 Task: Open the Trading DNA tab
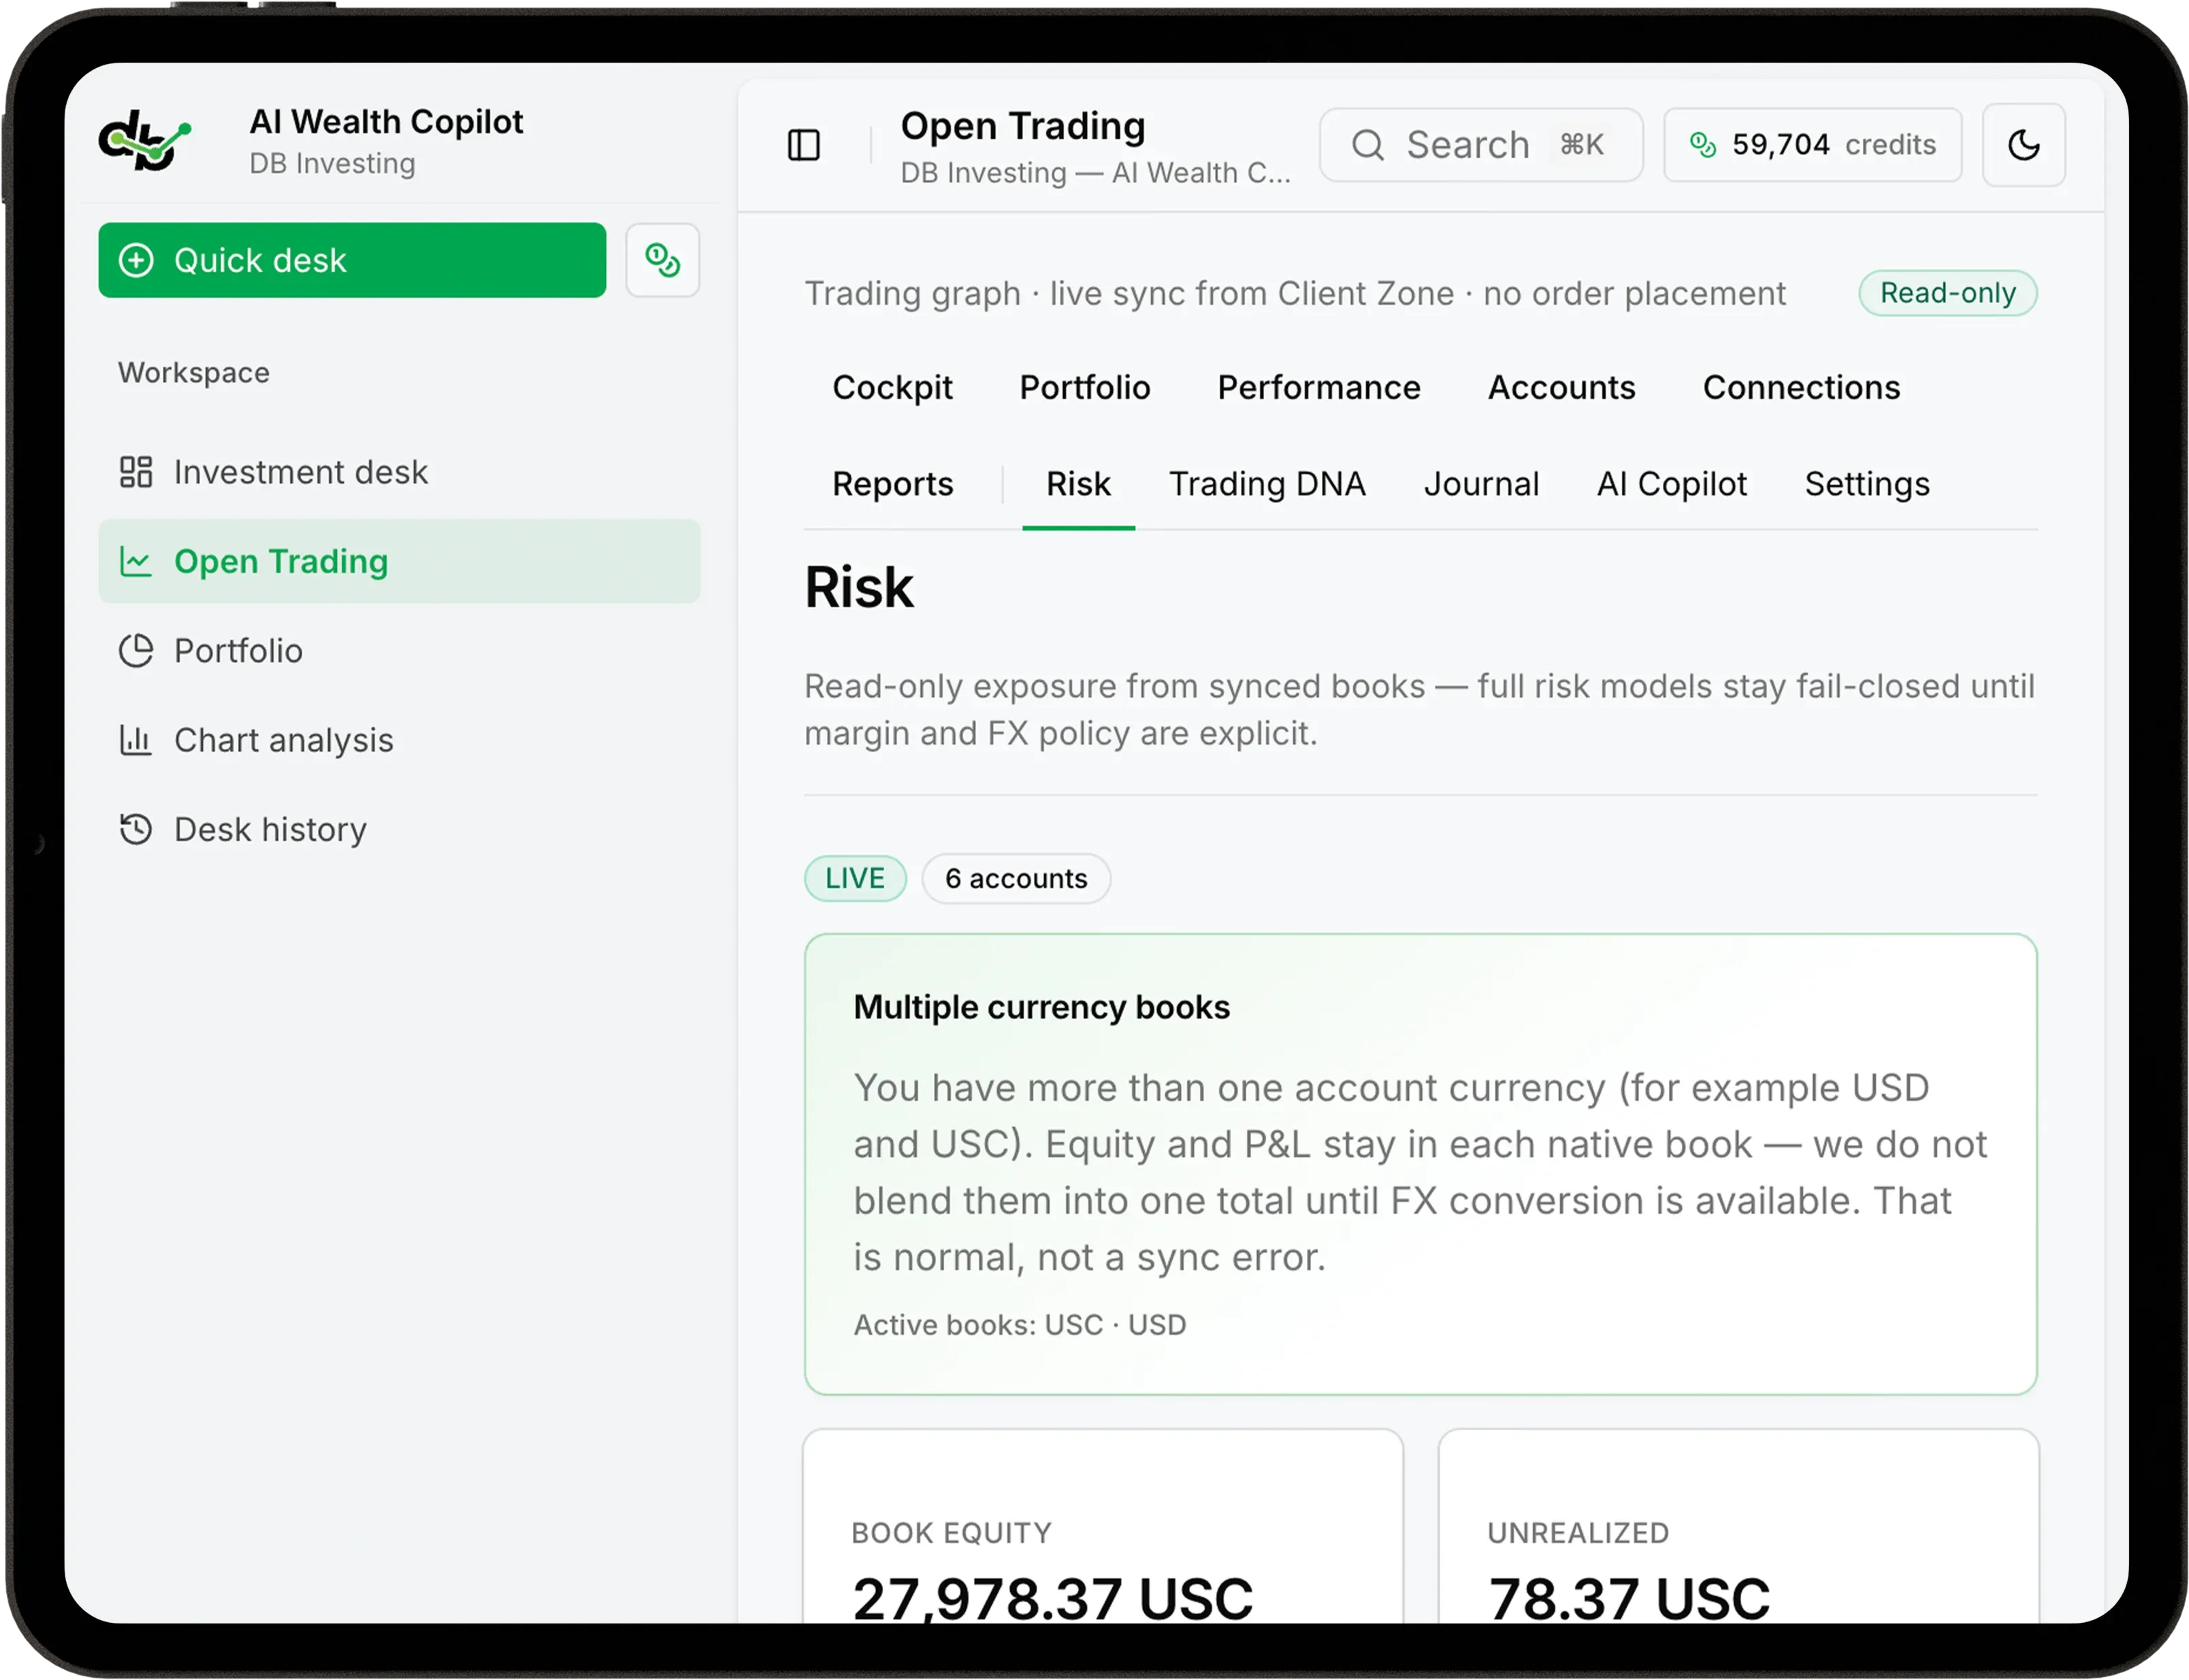click(1267, 484)
